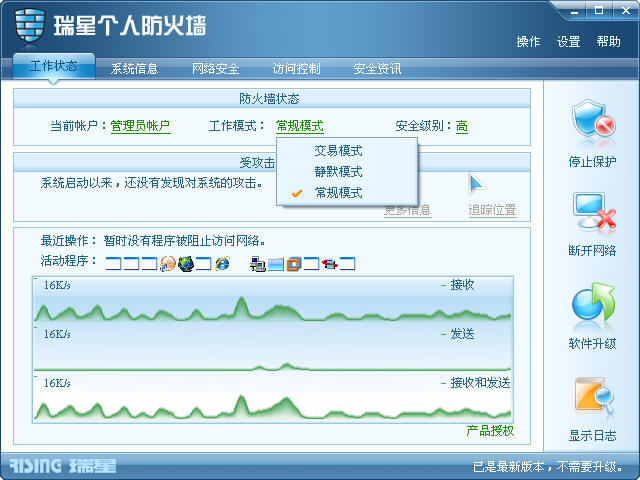Click the 发送 traffic graph

click(273, 349)
